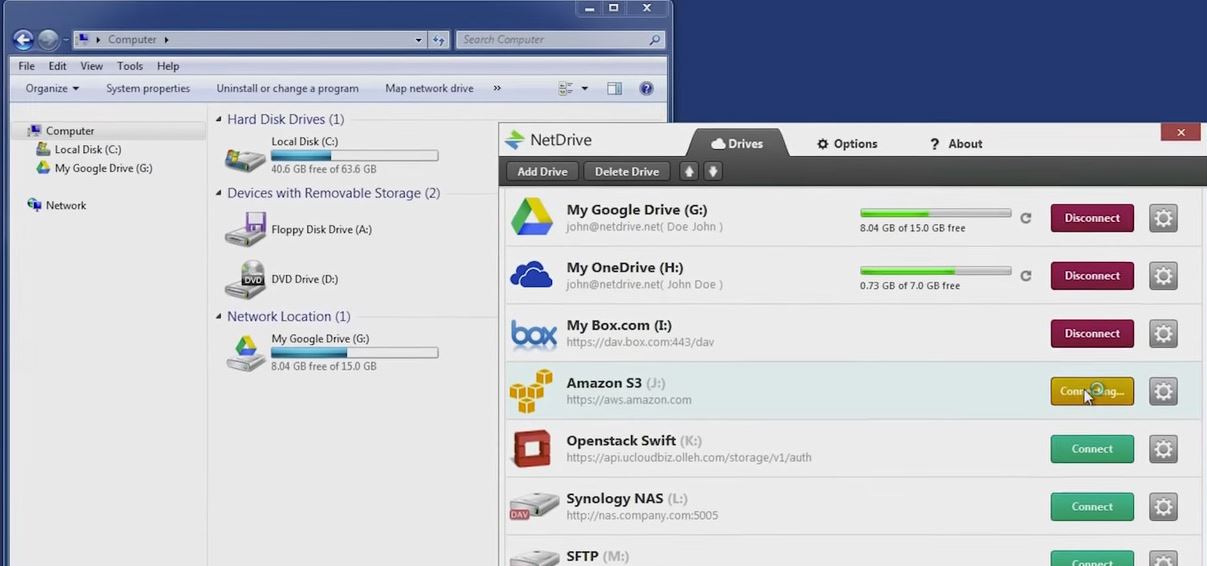This screenshot has width=1207, height=566.
Task: Click My OneDrive storage bar in NetDrive
Action: click(935, 271)
